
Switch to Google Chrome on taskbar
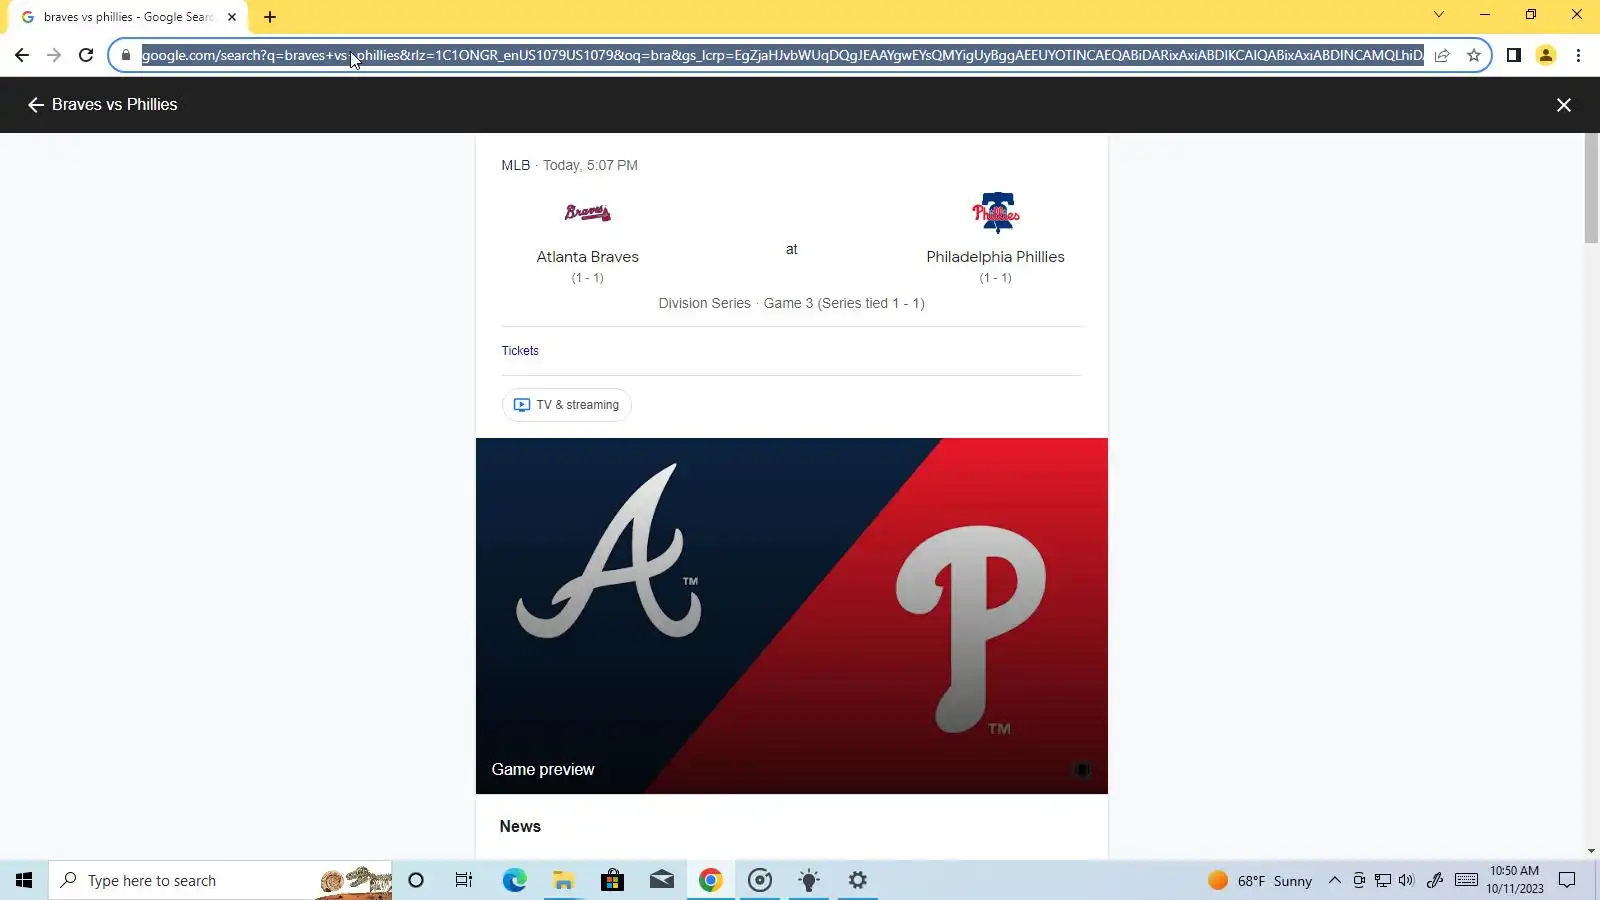[711, 880]
